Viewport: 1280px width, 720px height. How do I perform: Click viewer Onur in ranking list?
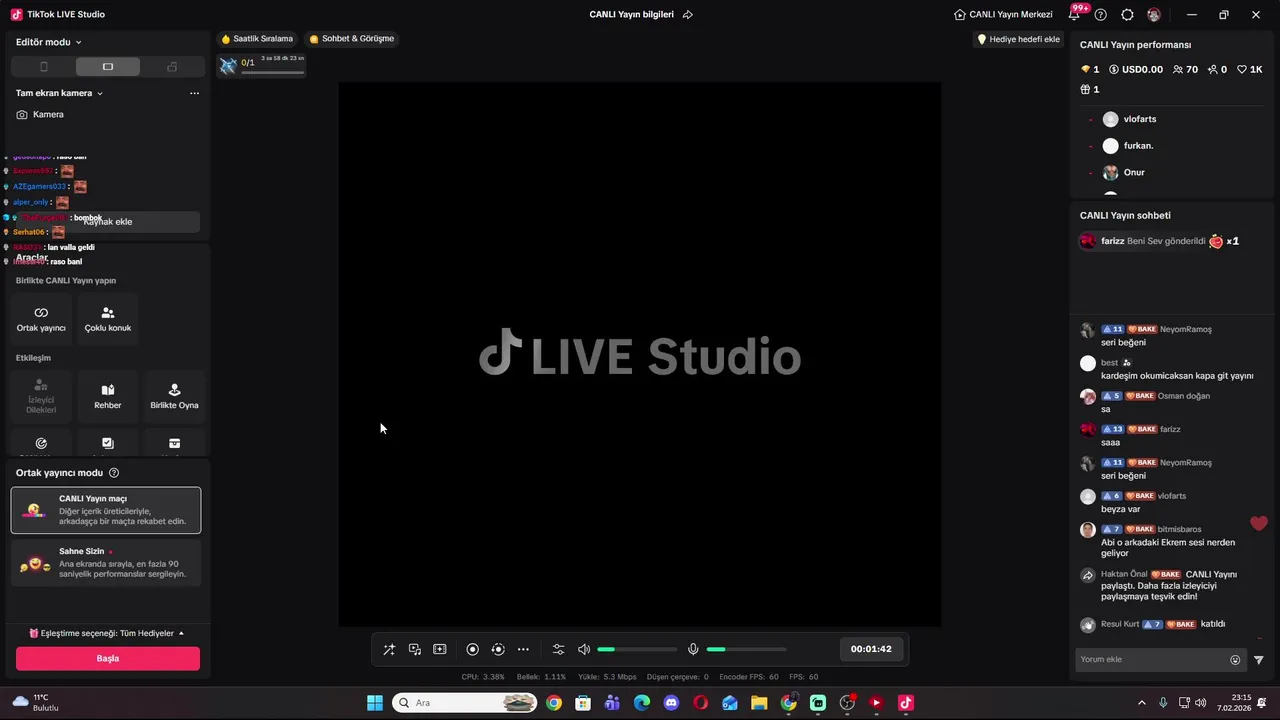(1133, 172)
